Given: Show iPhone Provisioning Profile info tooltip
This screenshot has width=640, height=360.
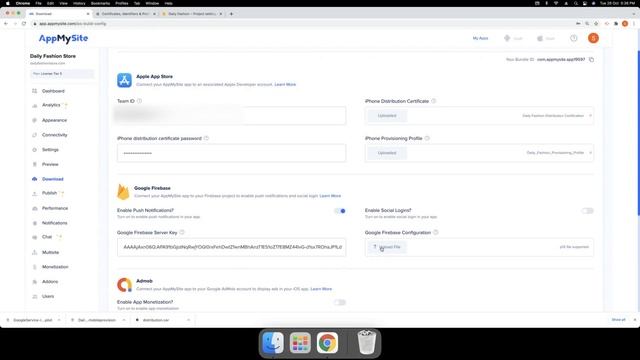Looking at the screenshot, I should click(427, 138).
